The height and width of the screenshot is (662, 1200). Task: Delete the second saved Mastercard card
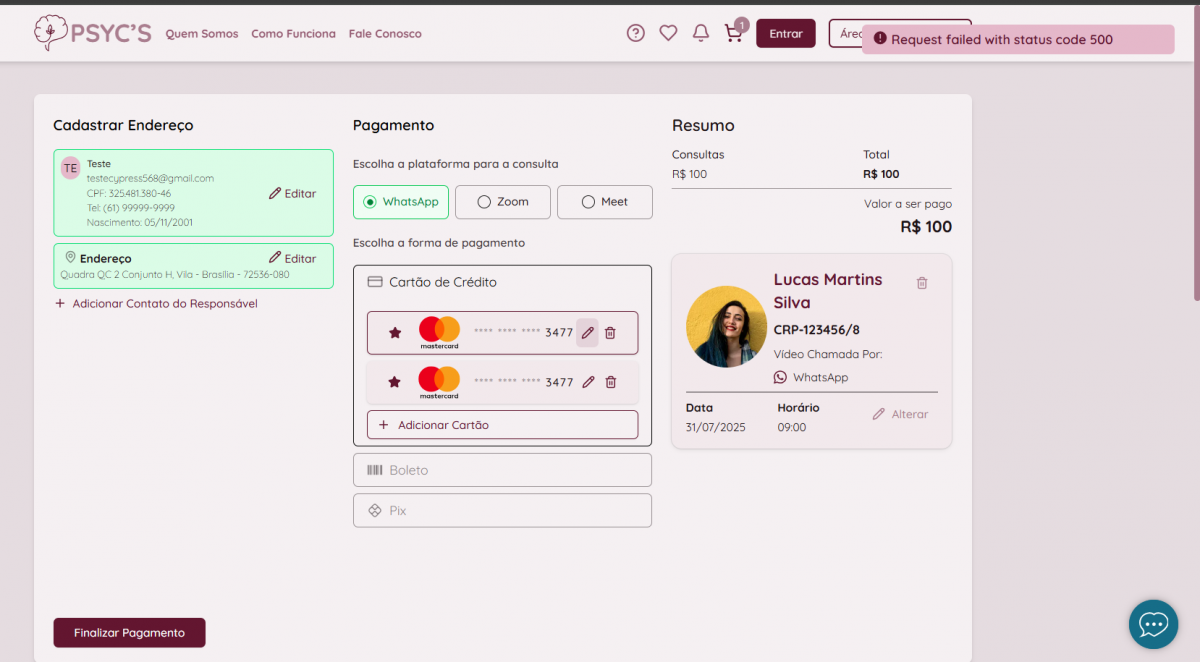610,382
